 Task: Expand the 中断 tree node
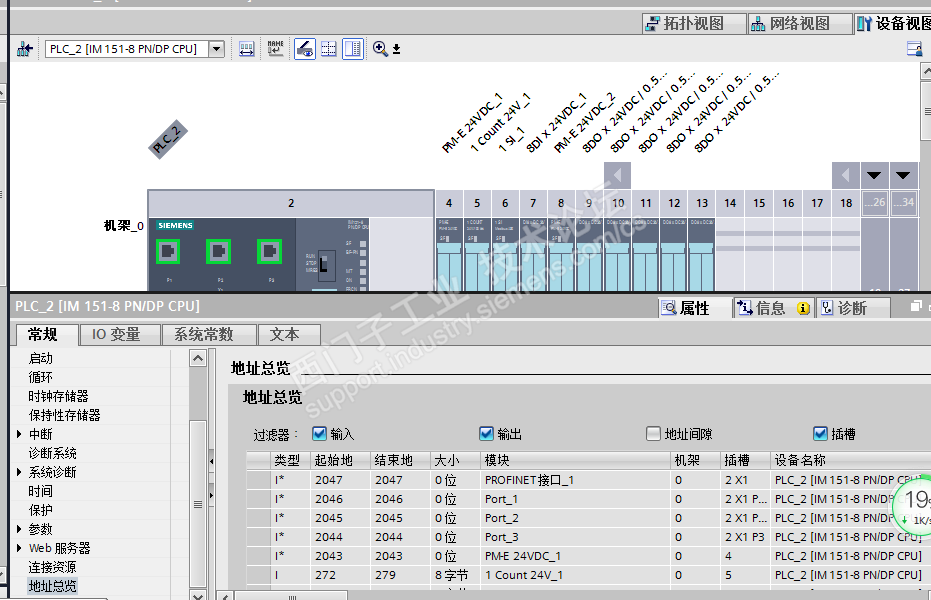tap(19, 434)
